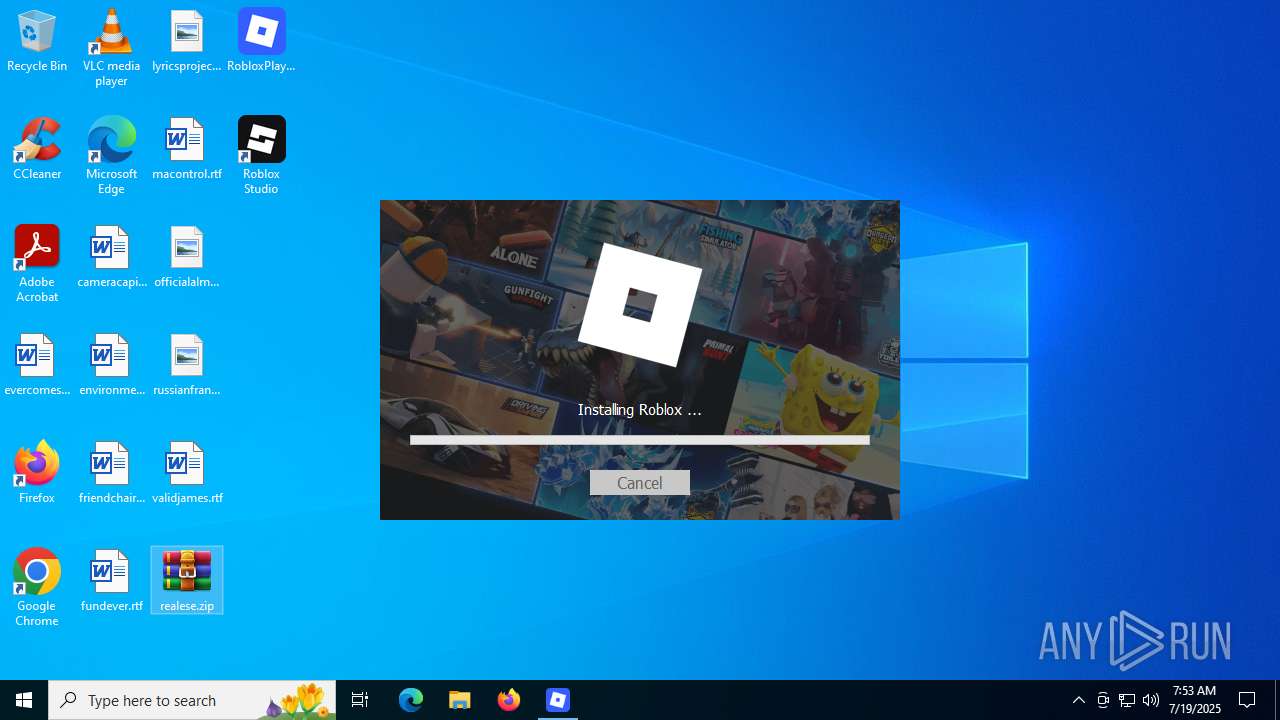Image resolution: width=1280 pixels, height=720 pixels.
Task: Select the friendchair document icon
Action: [111, 473]
